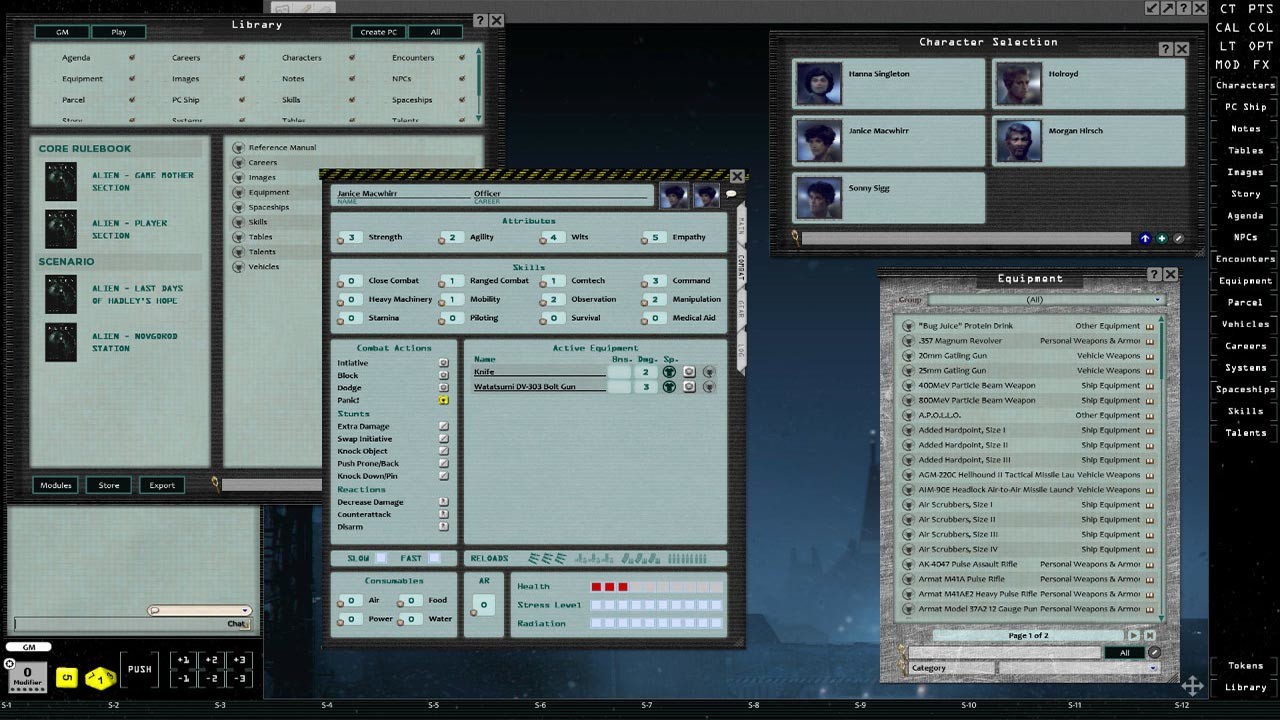This screenshot has width=1280, height=720.
Task: Open the chat recipient dropdown
Action: (198, 609)
